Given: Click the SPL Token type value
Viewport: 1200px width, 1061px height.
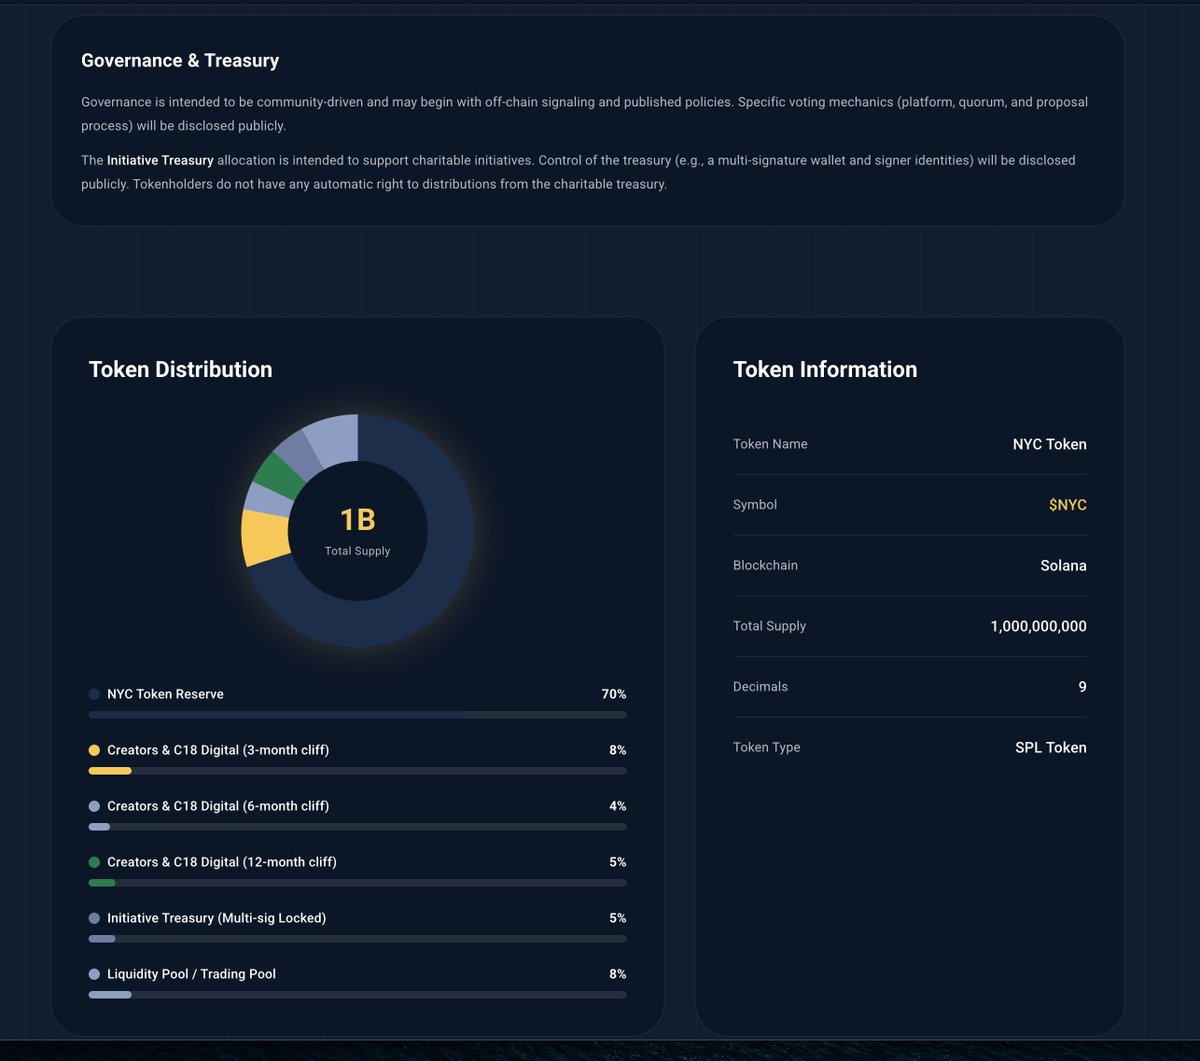Looking at the screenshot, I should tap(1051, 747).
